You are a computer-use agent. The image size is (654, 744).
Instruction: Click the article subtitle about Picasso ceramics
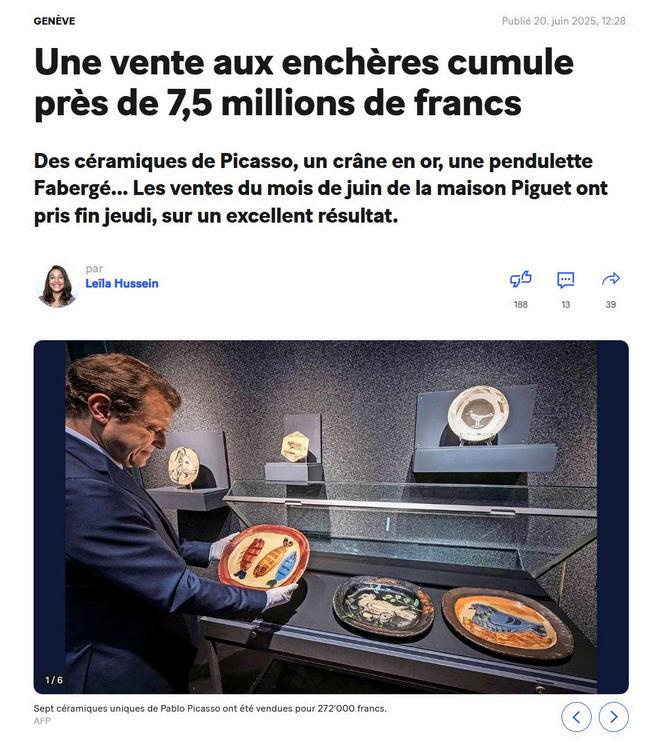click(x=321, y=188)
